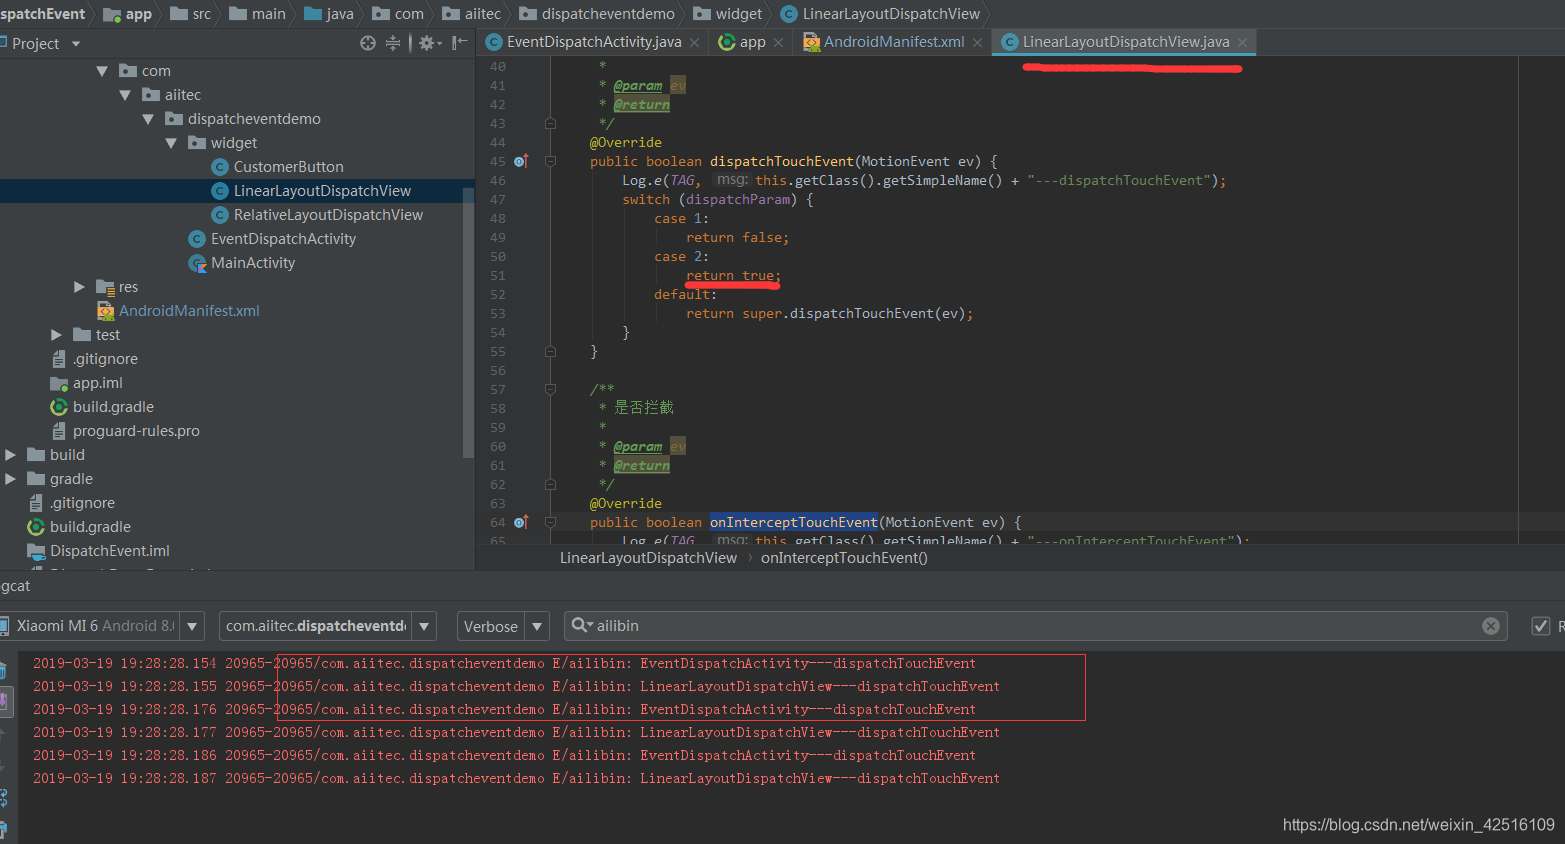Image resolution: width=1565 pixels, height=844 pixels.
Task: Switch to the LinearLayoutDispatchView.java tab
Action: tap(1125, 42)
